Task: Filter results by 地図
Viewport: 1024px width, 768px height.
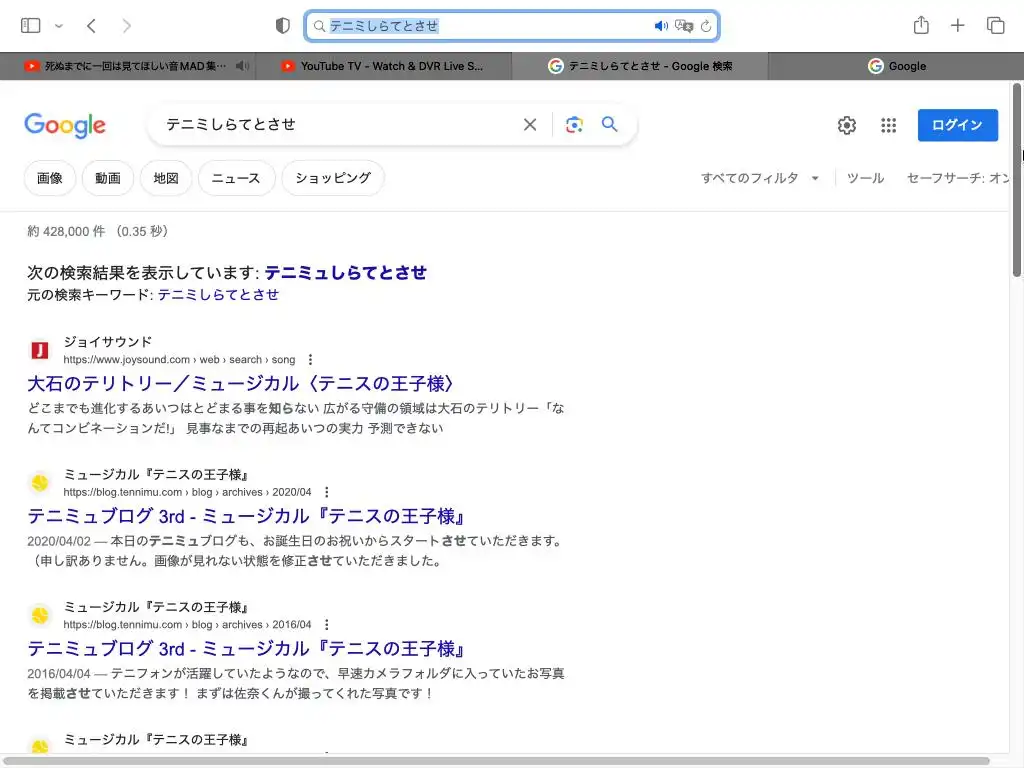Action: pos(166,178)
